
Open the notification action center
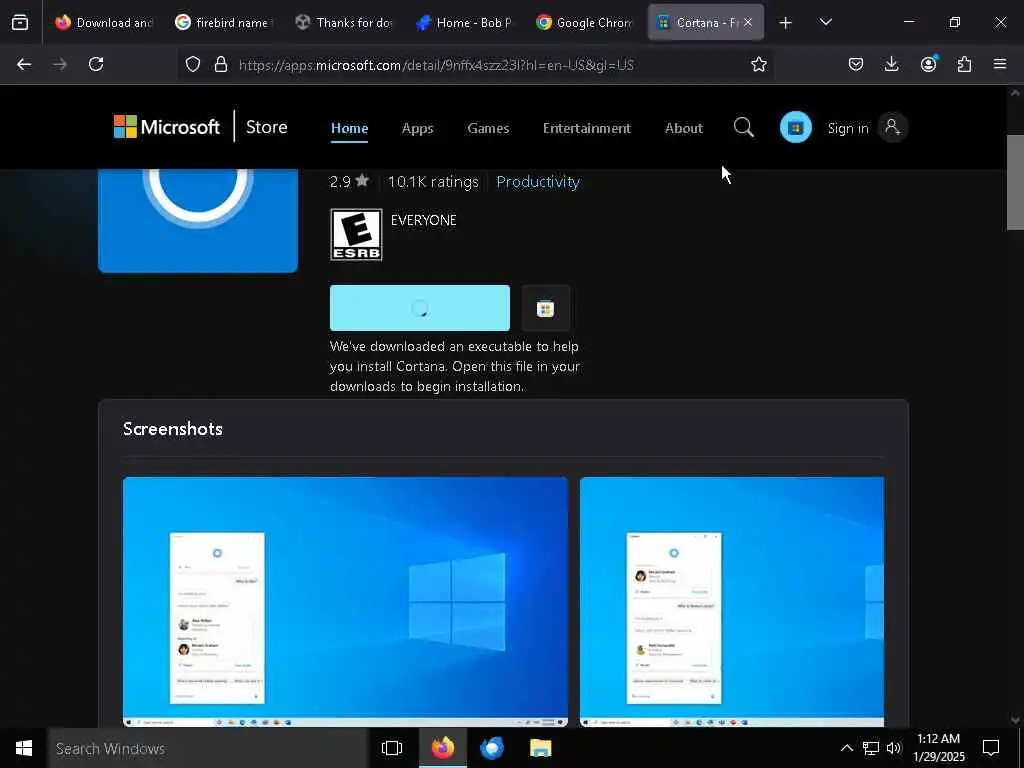click(x=991, y=748)
